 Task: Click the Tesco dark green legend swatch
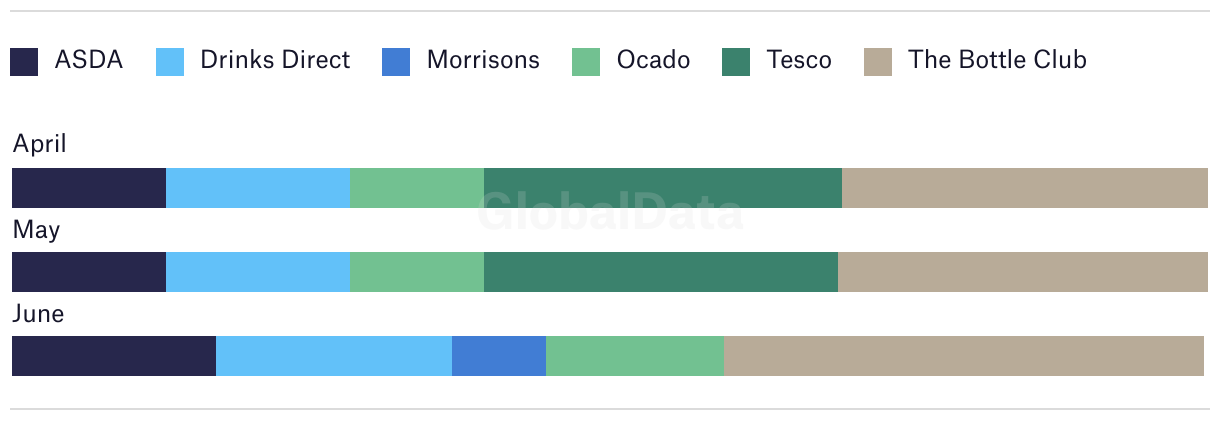click(x=736, y=62)
